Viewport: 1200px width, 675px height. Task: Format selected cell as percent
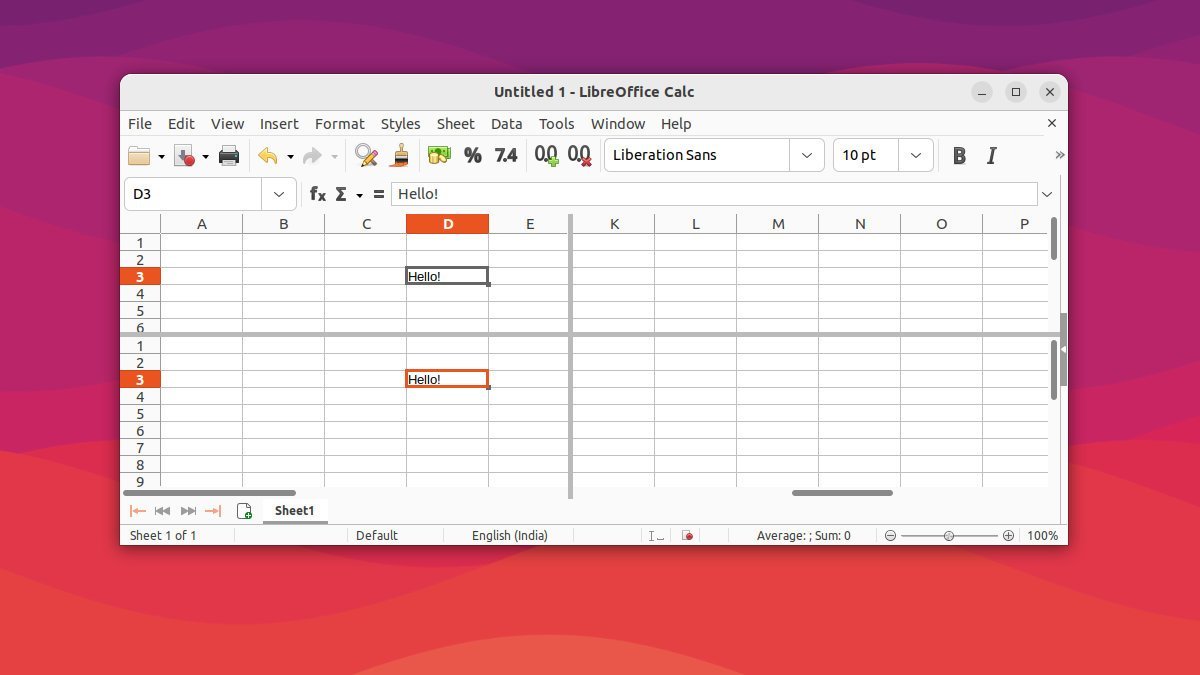coord(471,155)
